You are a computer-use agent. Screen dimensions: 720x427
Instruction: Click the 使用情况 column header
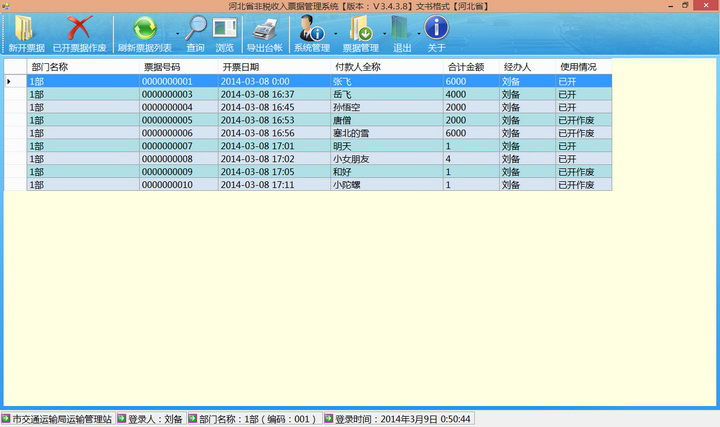coord(584,67)
